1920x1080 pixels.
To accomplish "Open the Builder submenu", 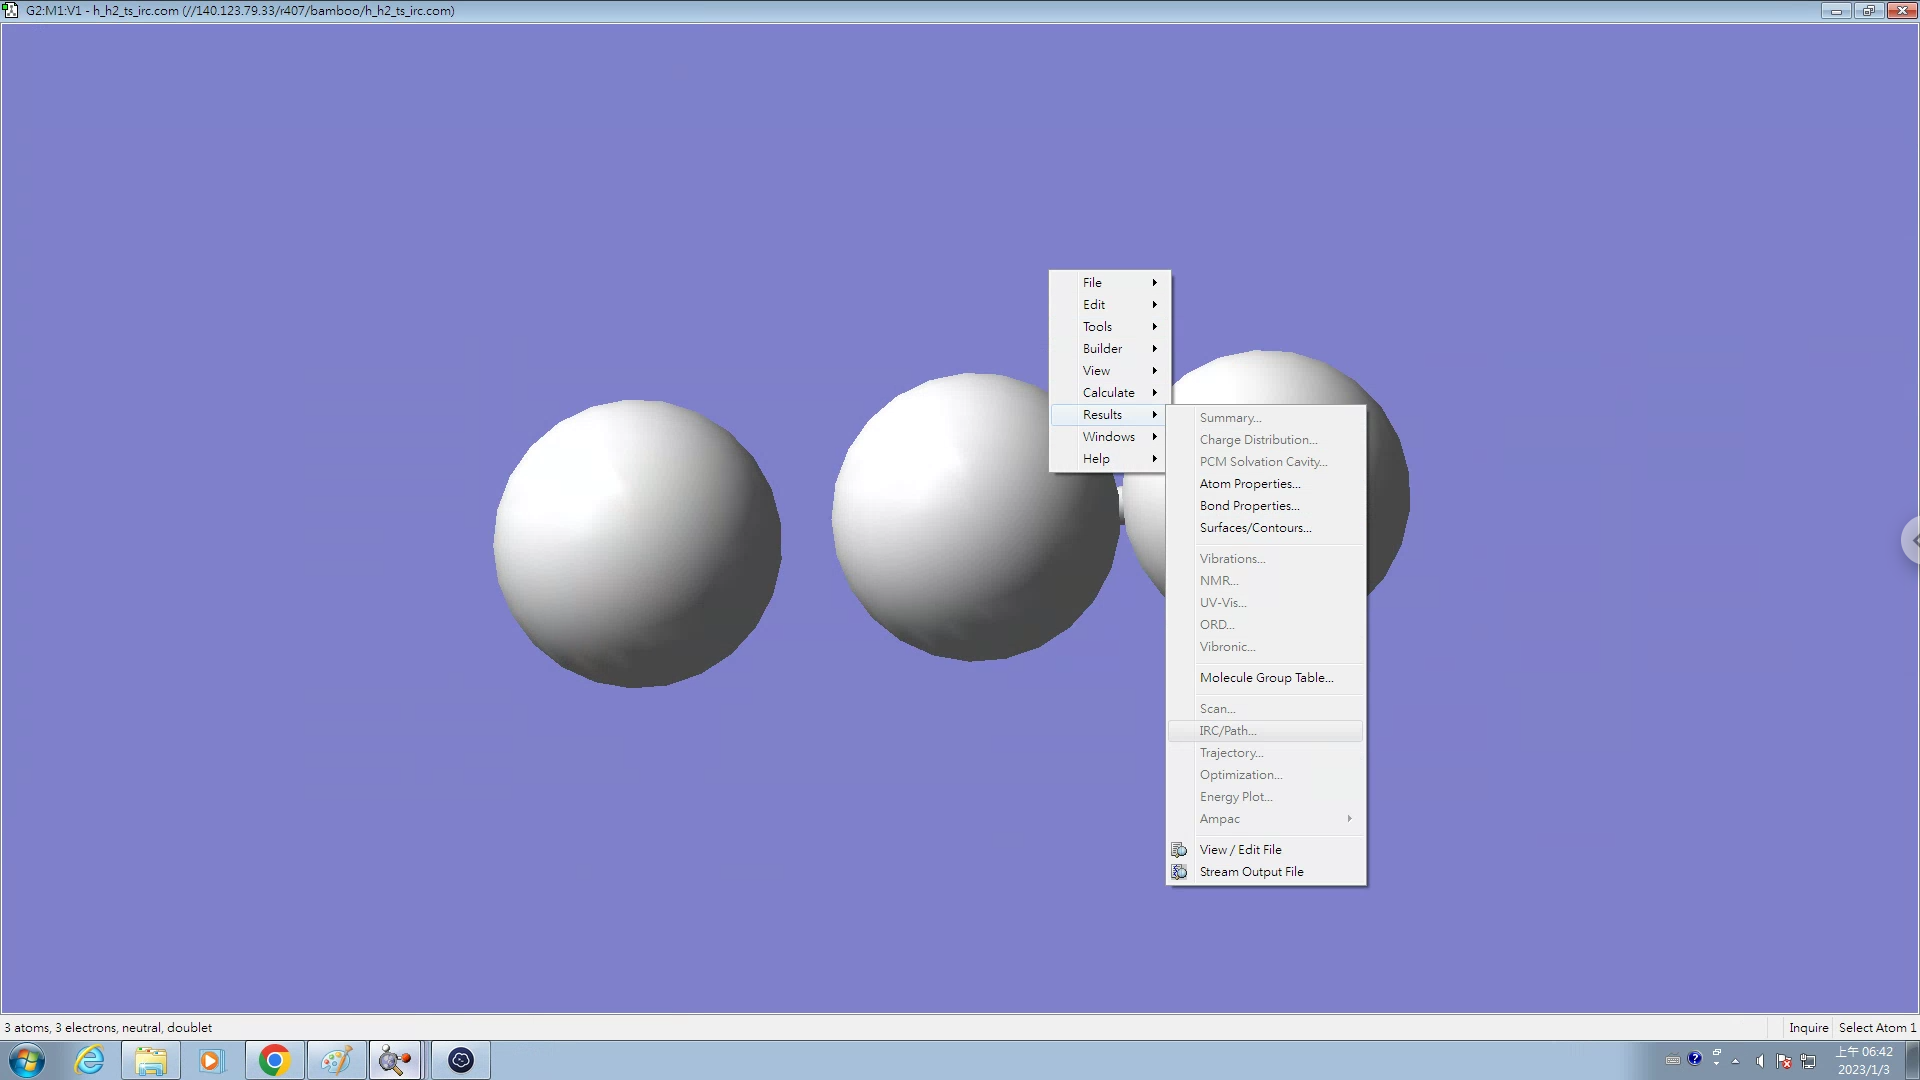I will coord(1109,349).
